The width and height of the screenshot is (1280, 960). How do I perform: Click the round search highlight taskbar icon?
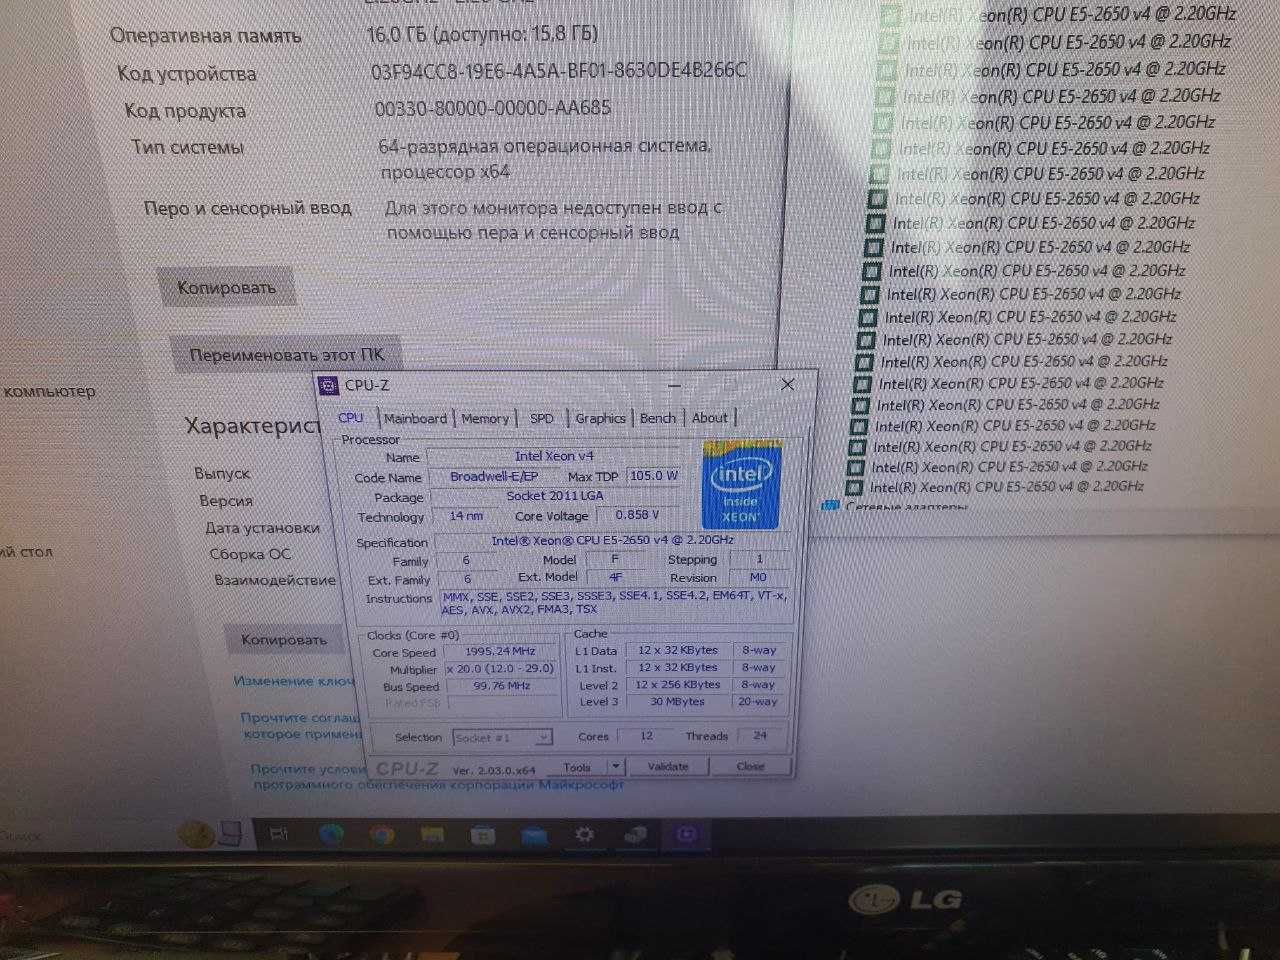point(196,832)
